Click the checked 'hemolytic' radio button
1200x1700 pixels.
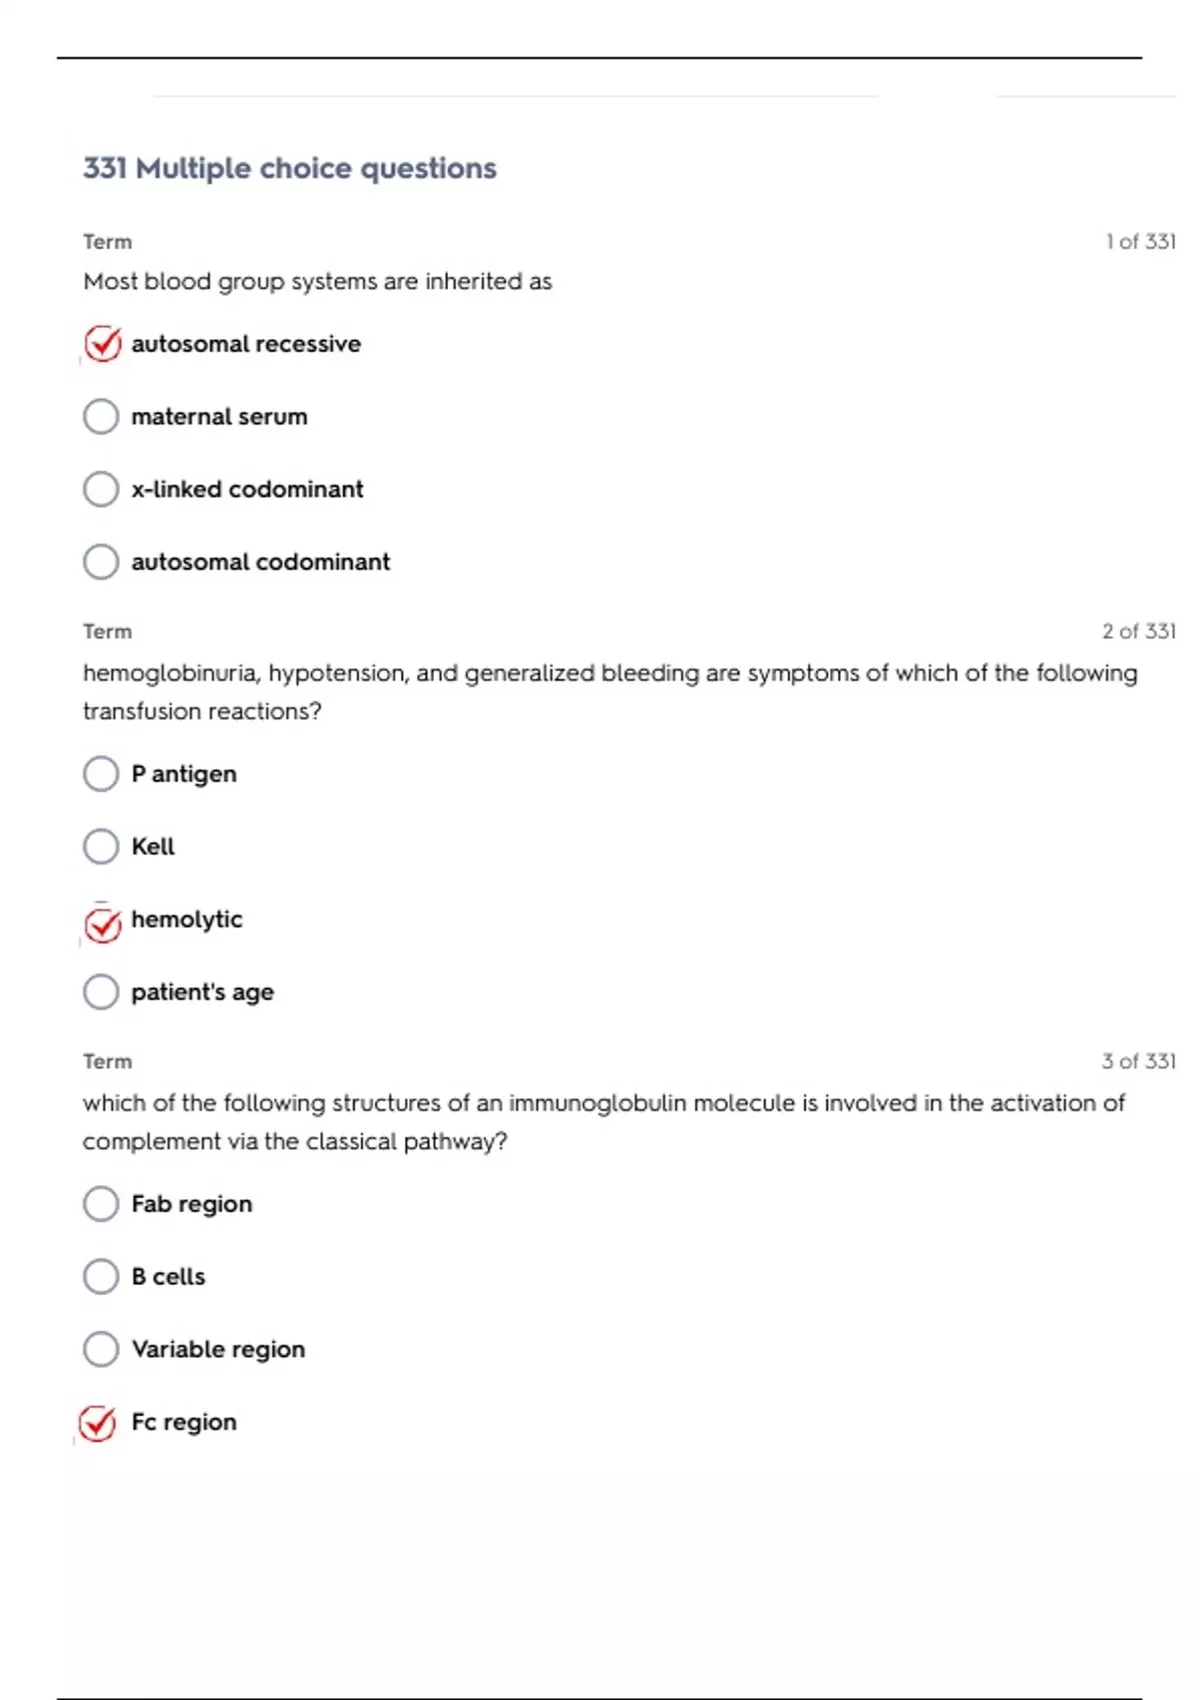102,924
